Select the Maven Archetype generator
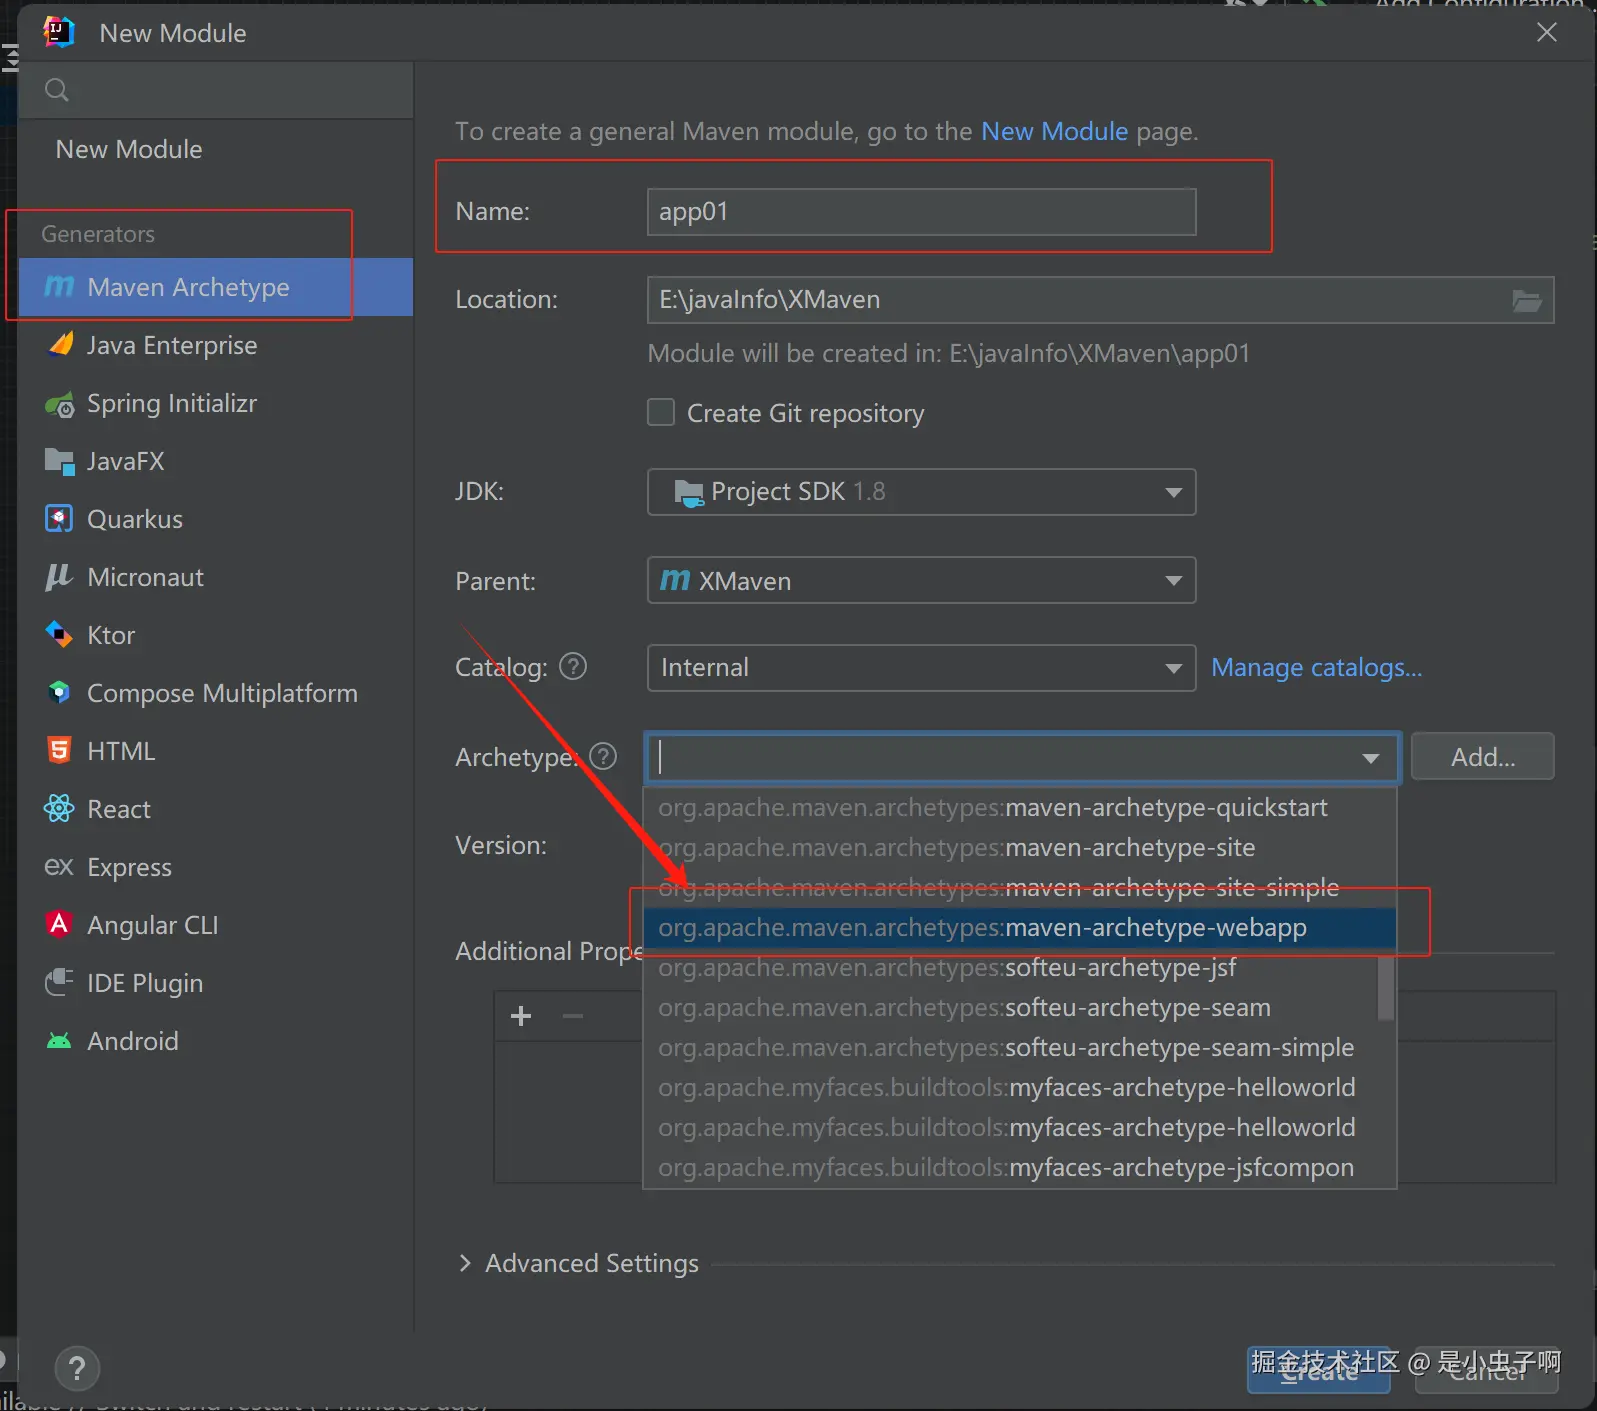 (216, 287)
